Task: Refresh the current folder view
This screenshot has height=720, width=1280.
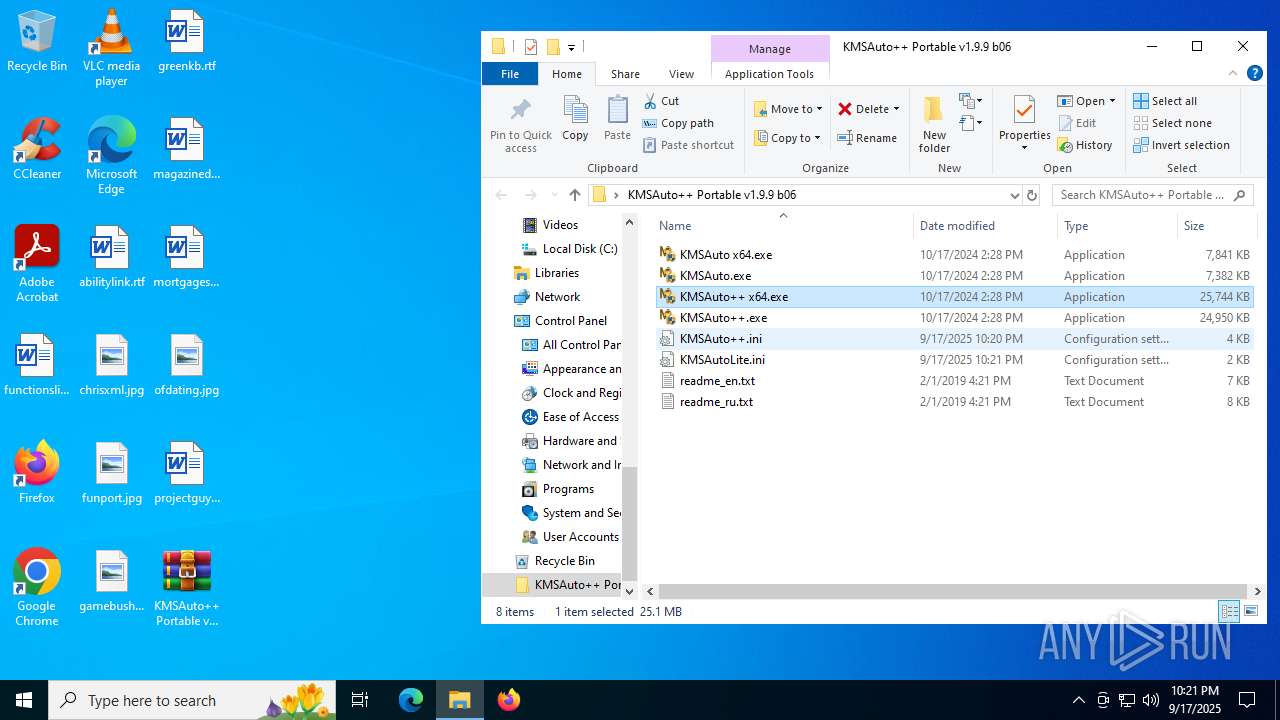Action: click(x=1034, y=195)
